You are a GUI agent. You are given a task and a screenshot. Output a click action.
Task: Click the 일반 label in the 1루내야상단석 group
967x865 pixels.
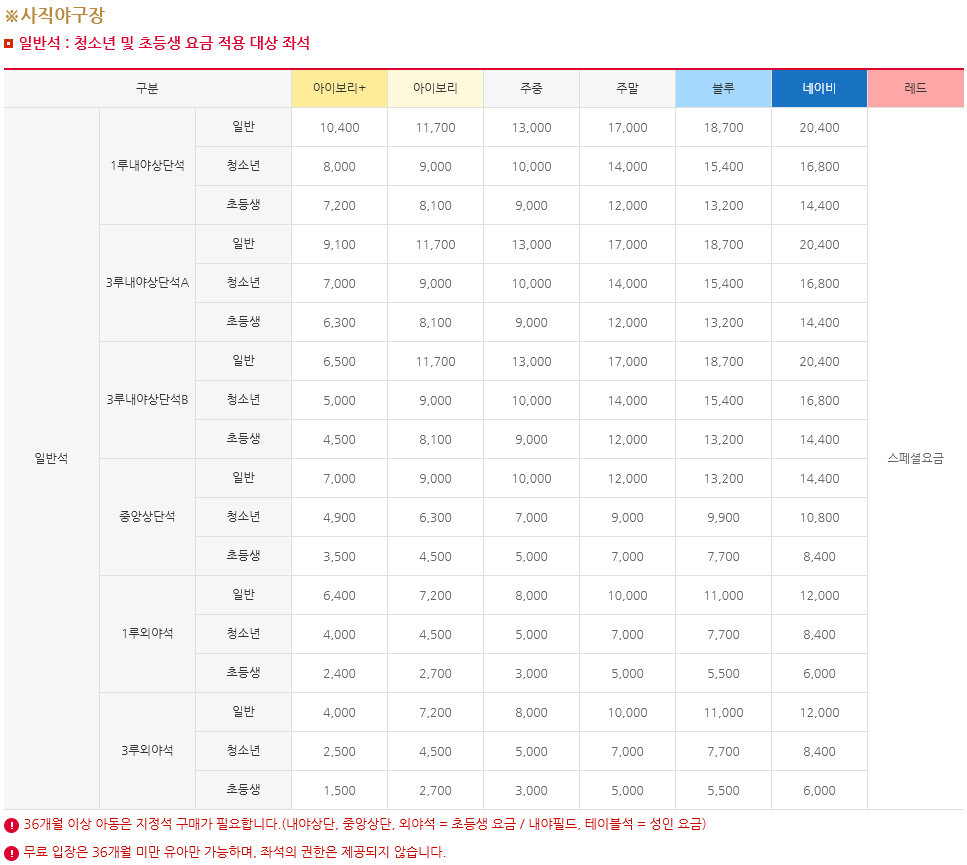coord(244,127)
